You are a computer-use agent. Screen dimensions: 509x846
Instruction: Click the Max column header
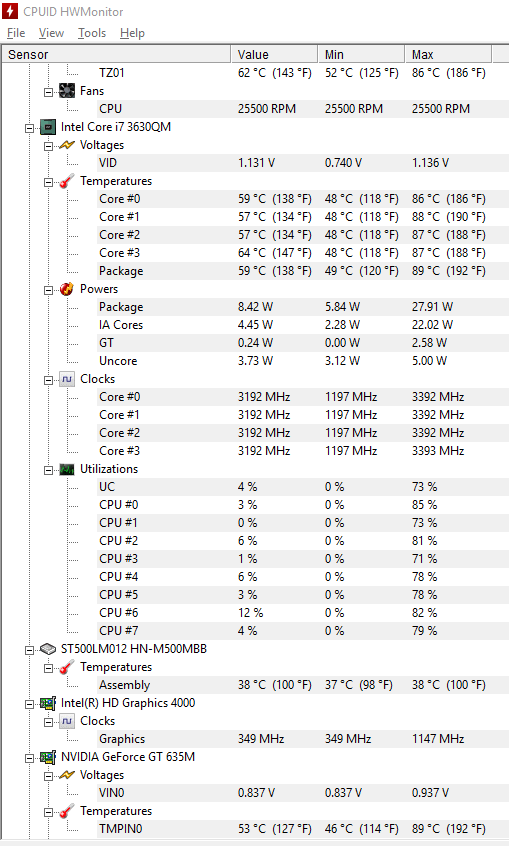click(448, 54)
